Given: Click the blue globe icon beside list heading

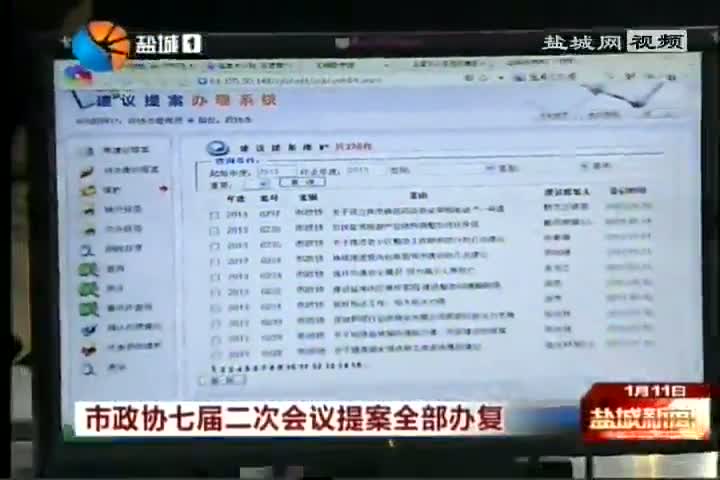Looking at the screenshot, I should (217, 148).
